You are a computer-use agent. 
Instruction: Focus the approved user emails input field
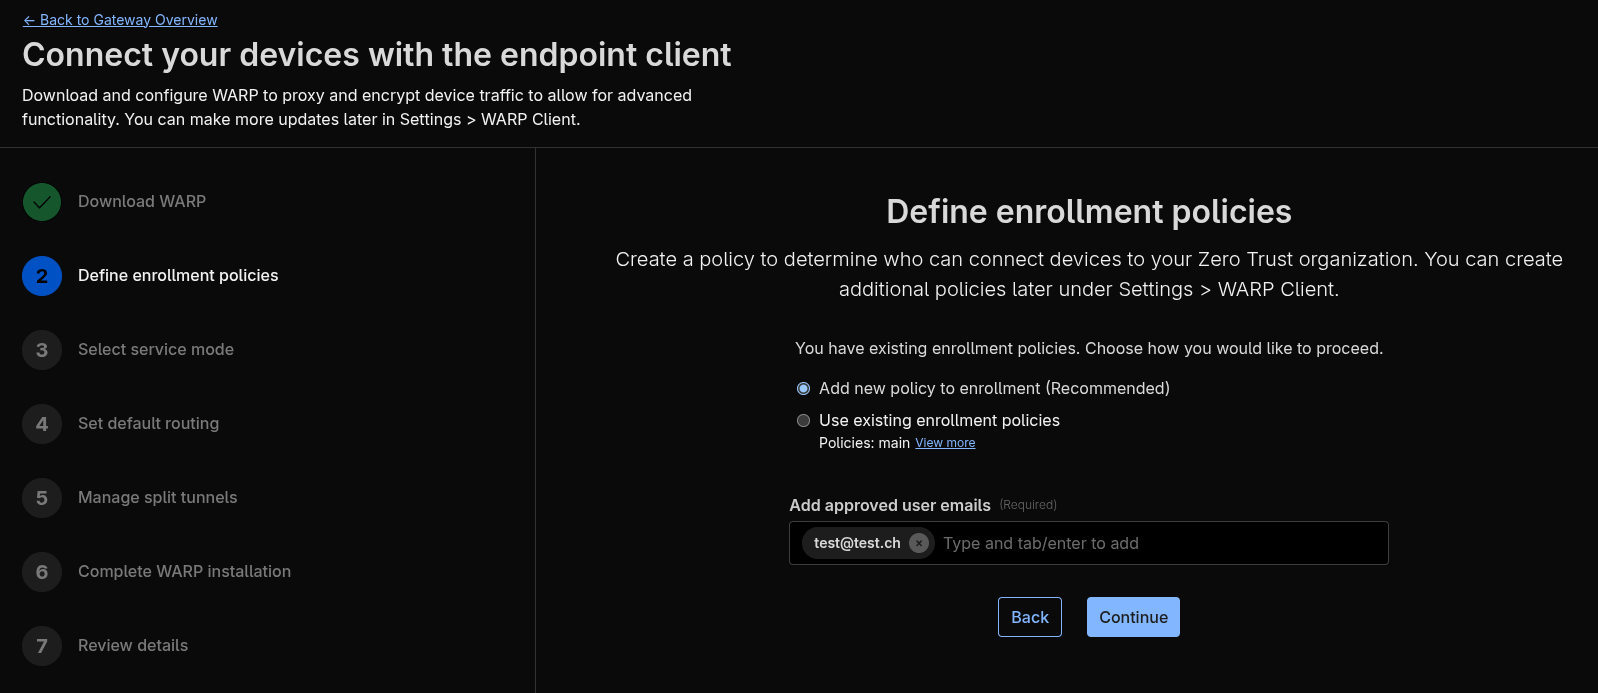[1160, 543]
